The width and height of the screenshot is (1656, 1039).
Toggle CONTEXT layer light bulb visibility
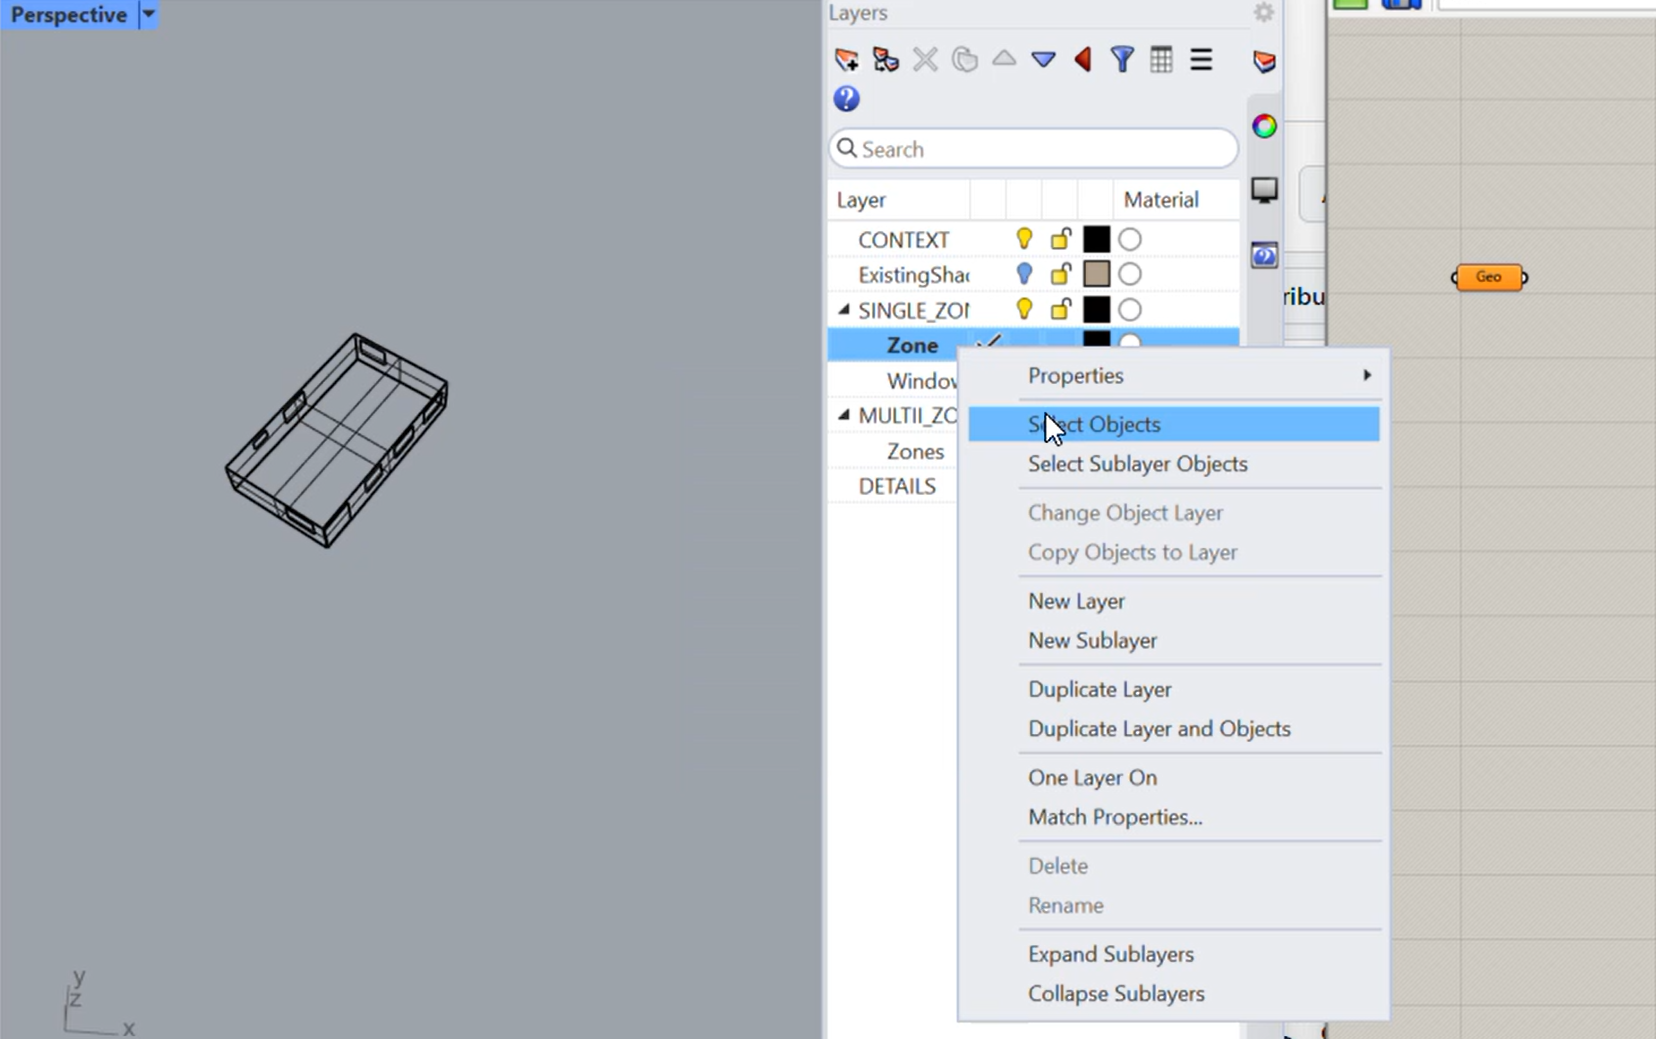point(1024,239)
